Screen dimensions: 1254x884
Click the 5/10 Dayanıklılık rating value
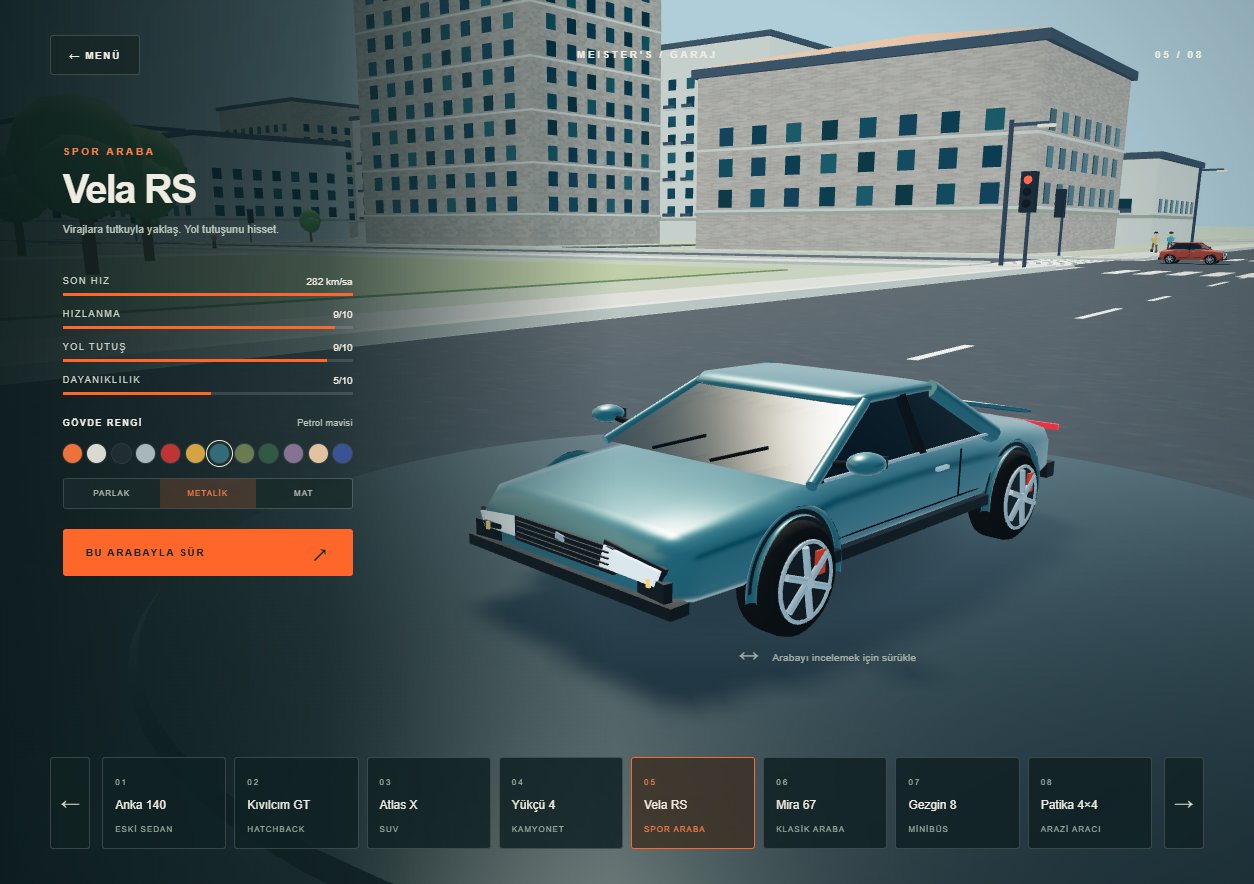click(x=343, y=381)
